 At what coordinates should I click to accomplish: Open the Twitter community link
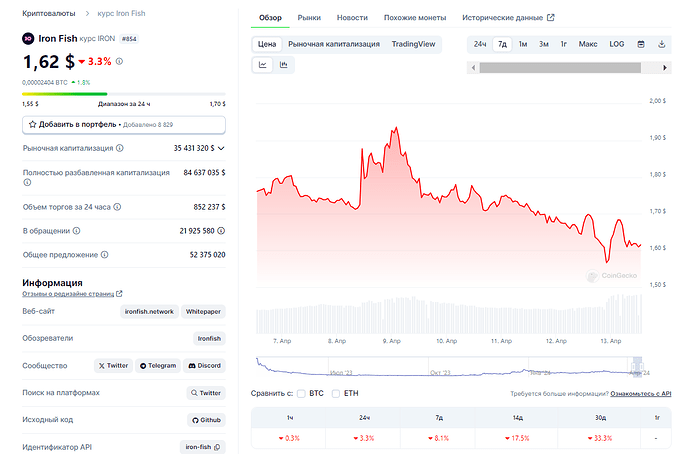point(114,366)
